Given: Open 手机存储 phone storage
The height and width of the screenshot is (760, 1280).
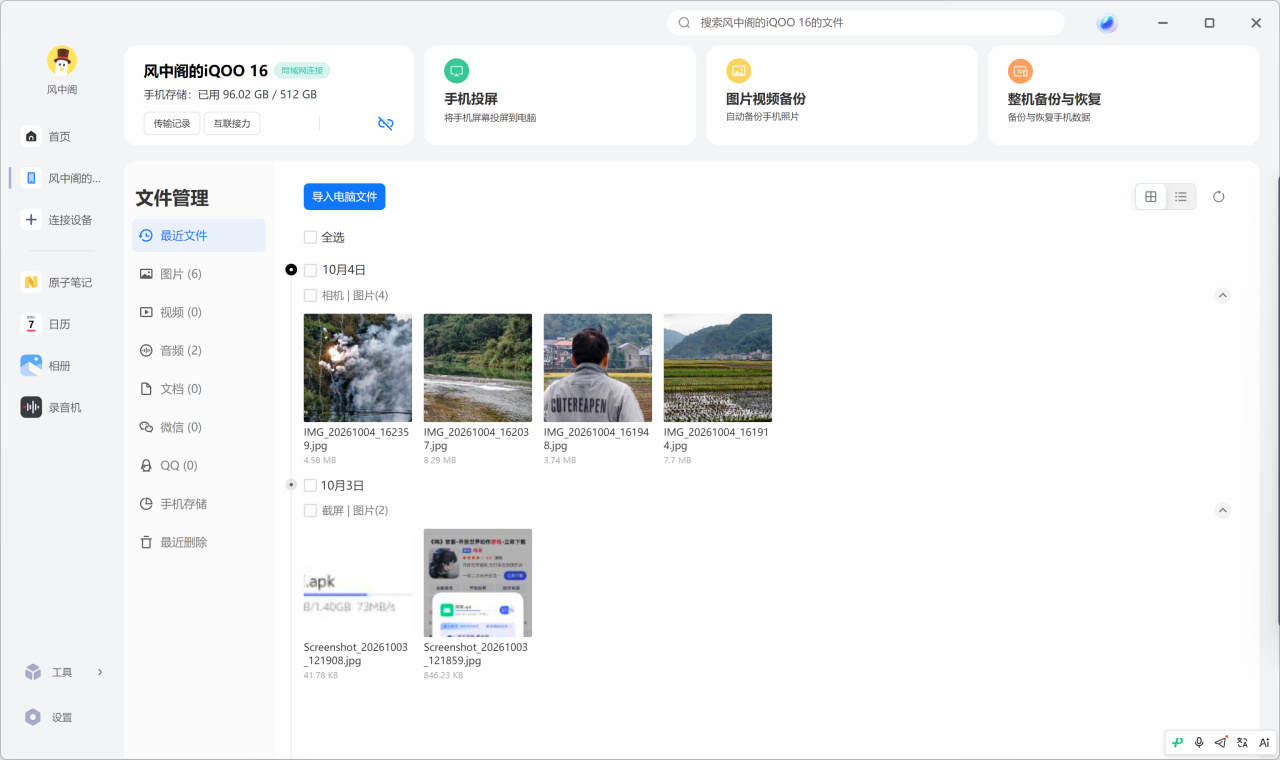Looking at the screenshot, I should 198,504.
